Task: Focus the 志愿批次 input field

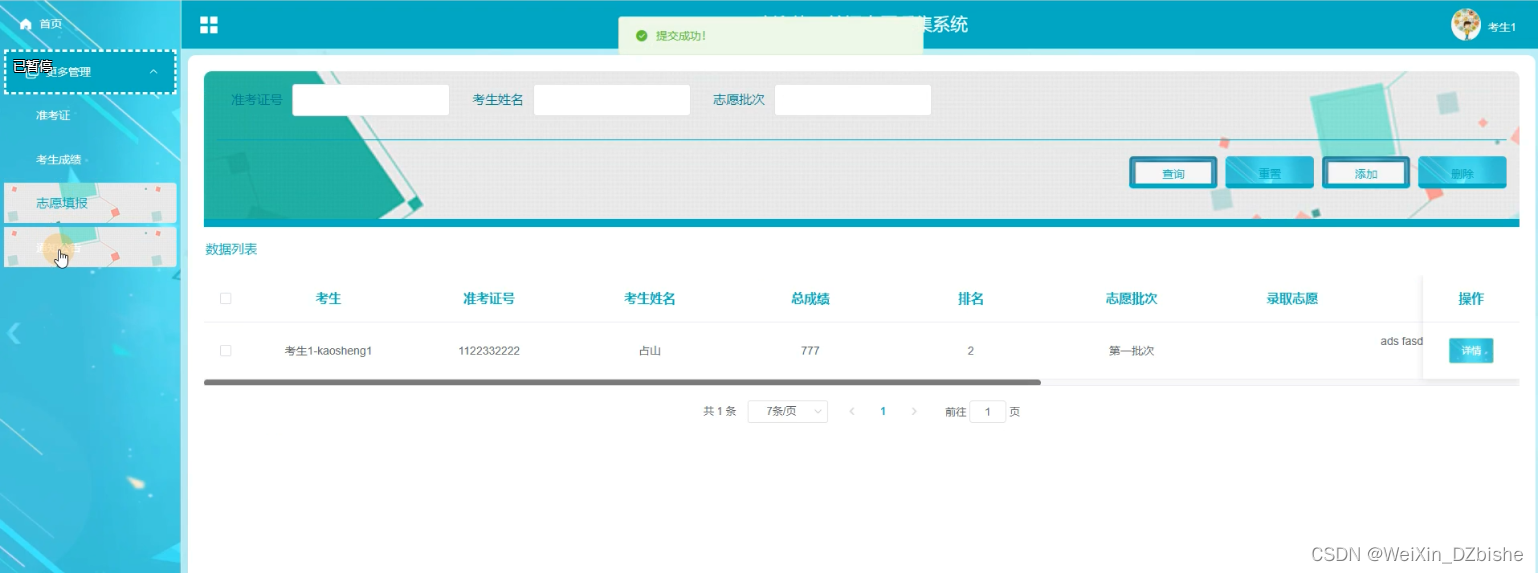Action: pos(853,100)
